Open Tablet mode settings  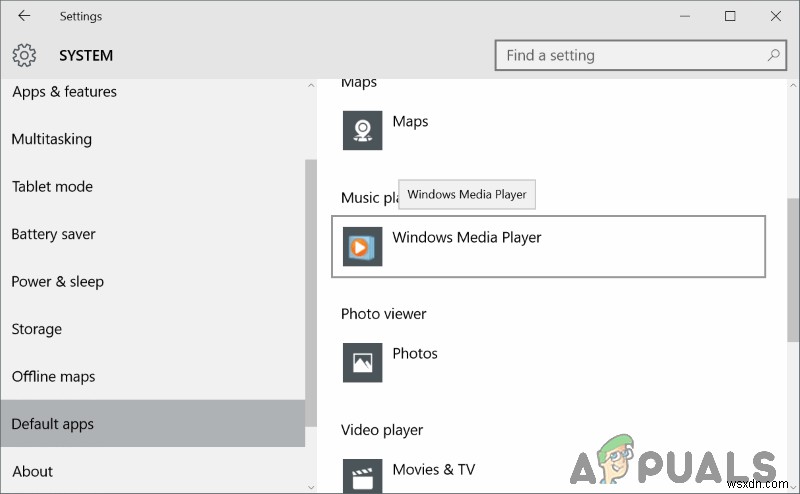point(52,186)
